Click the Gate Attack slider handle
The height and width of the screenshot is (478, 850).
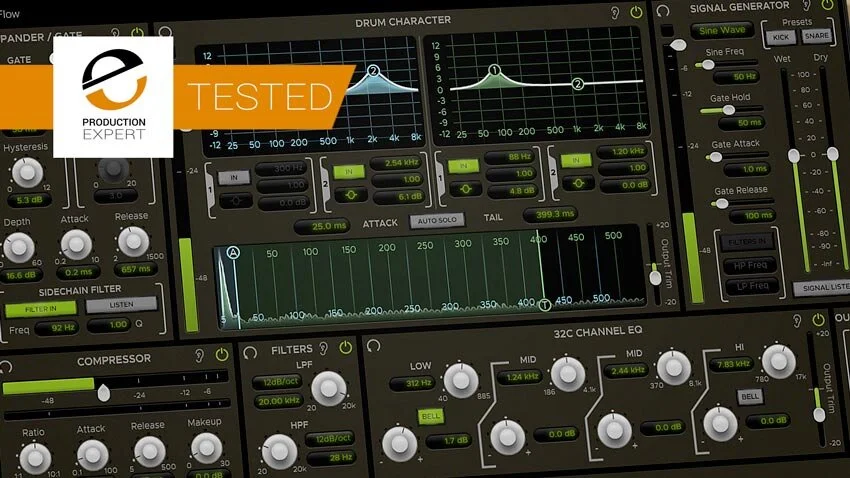coord(716,157)
